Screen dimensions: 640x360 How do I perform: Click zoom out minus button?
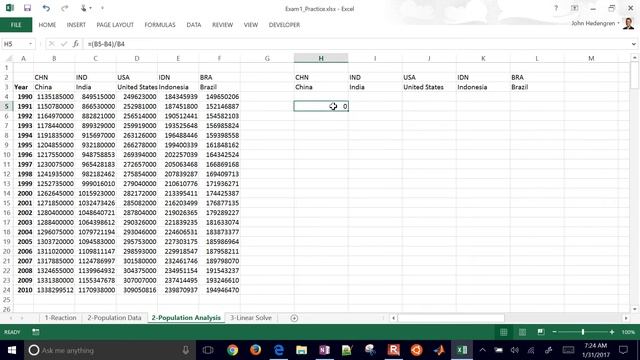point(554,332)
